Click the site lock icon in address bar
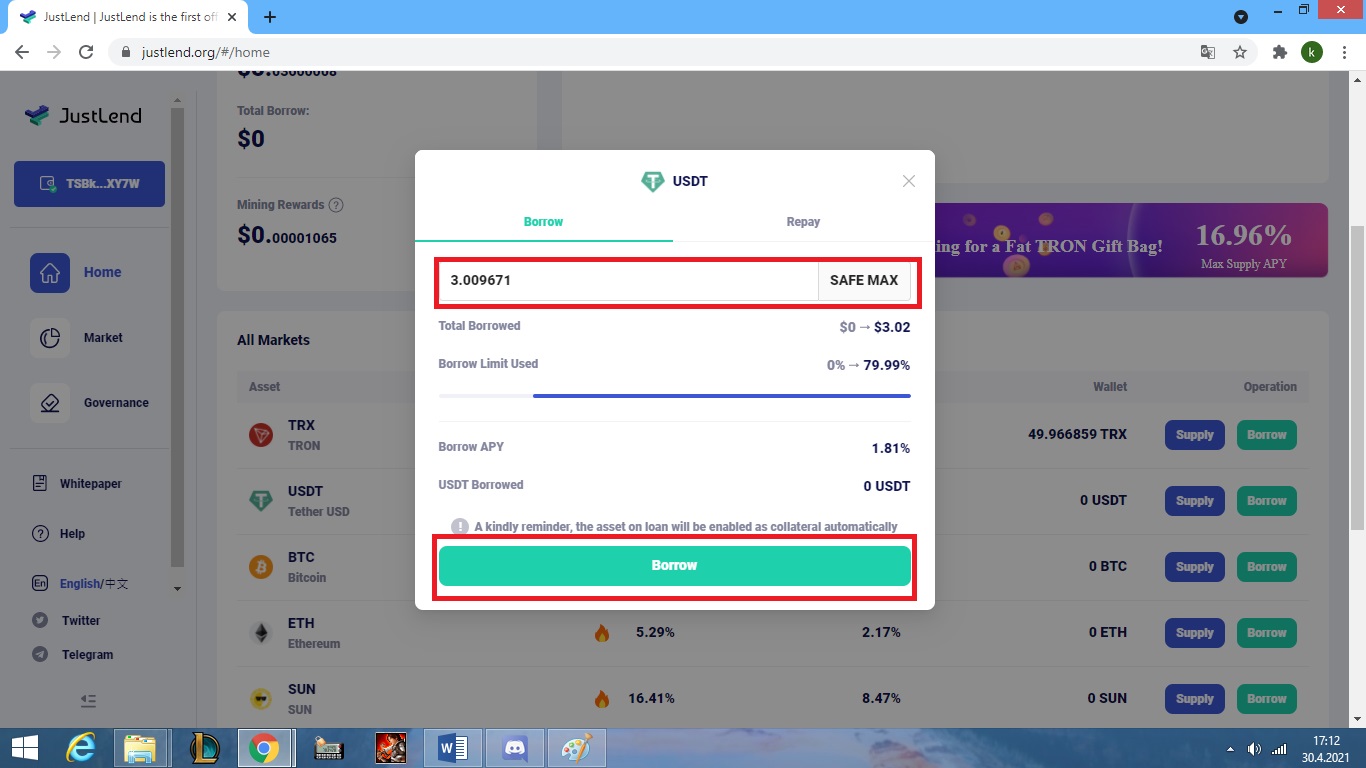Viewport: 1366px width, 768px height. point(125,52)
